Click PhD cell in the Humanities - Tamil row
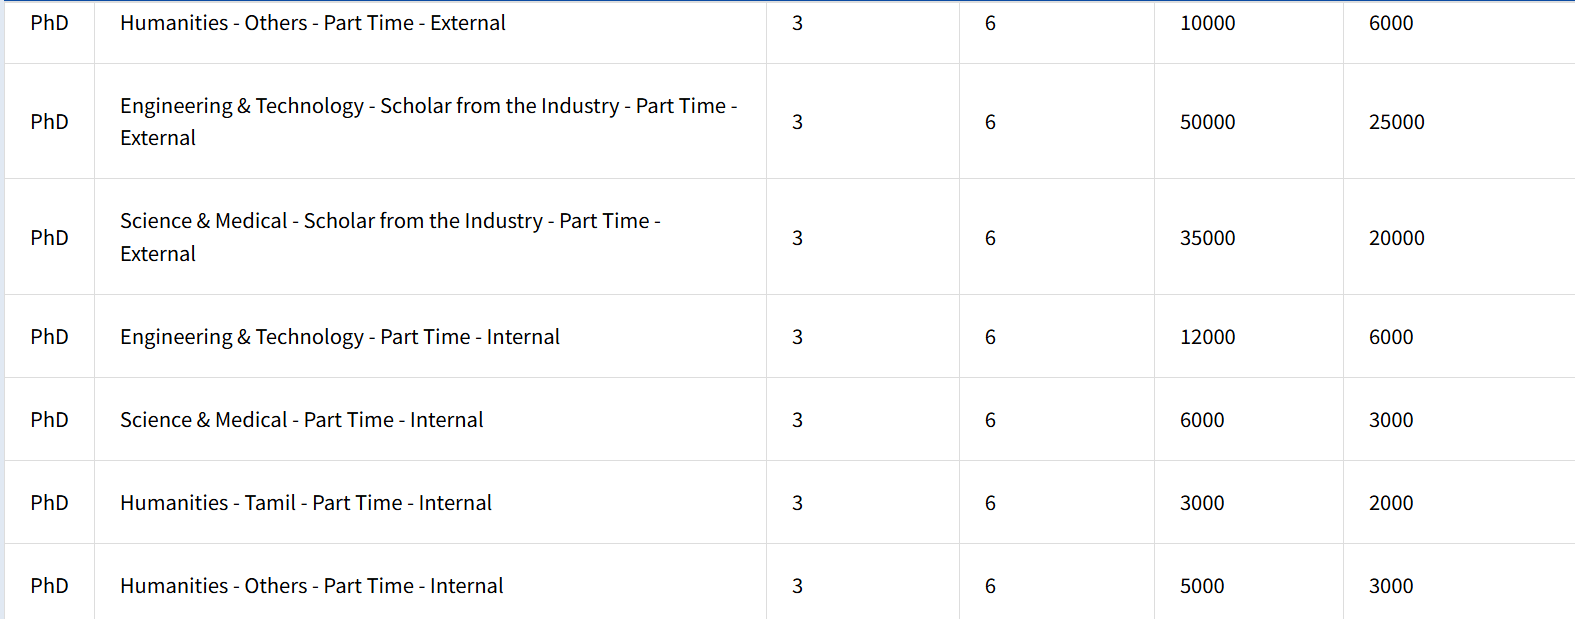The image size is (1575, 619). (x=49, y=503)
